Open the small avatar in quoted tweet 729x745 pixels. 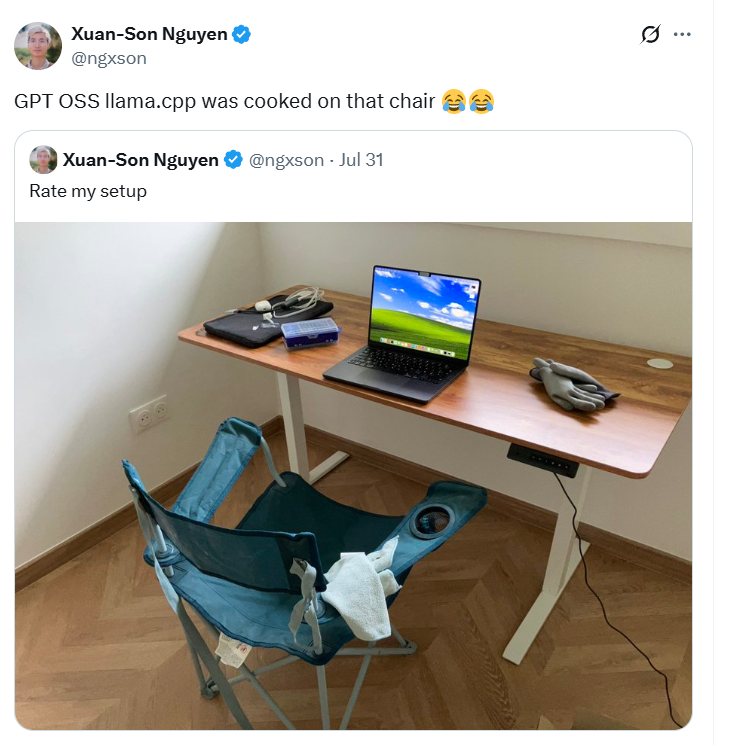(x=43, y=160)
